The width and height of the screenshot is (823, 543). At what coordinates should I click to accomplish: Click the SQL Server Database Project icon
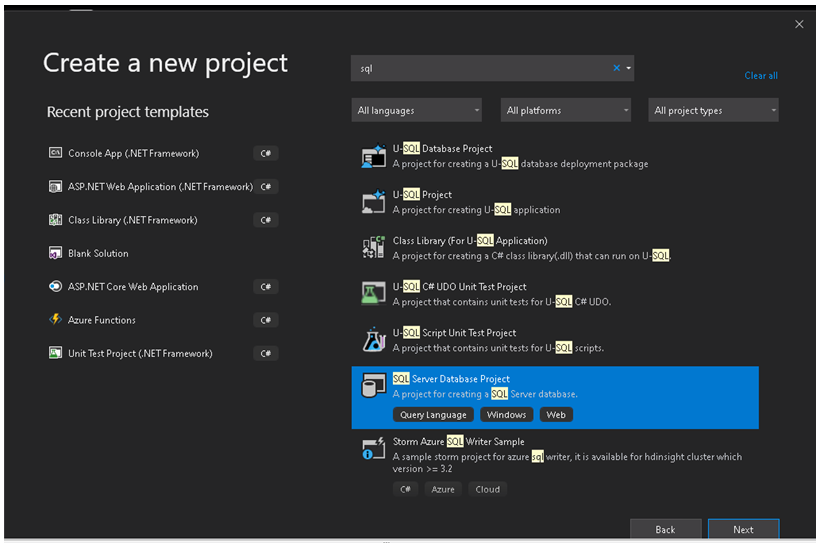tap(374, 386)
